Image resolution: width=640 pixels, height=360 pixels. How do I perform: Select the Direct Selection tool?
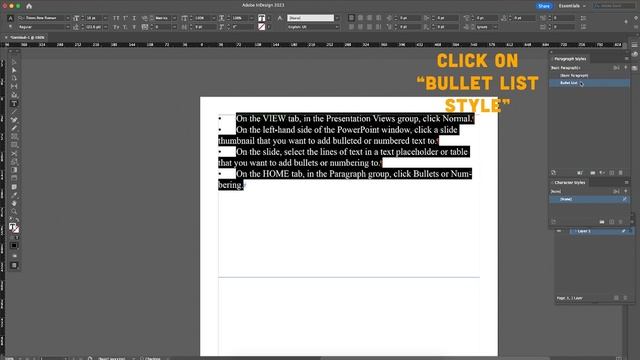click(14, 70)
